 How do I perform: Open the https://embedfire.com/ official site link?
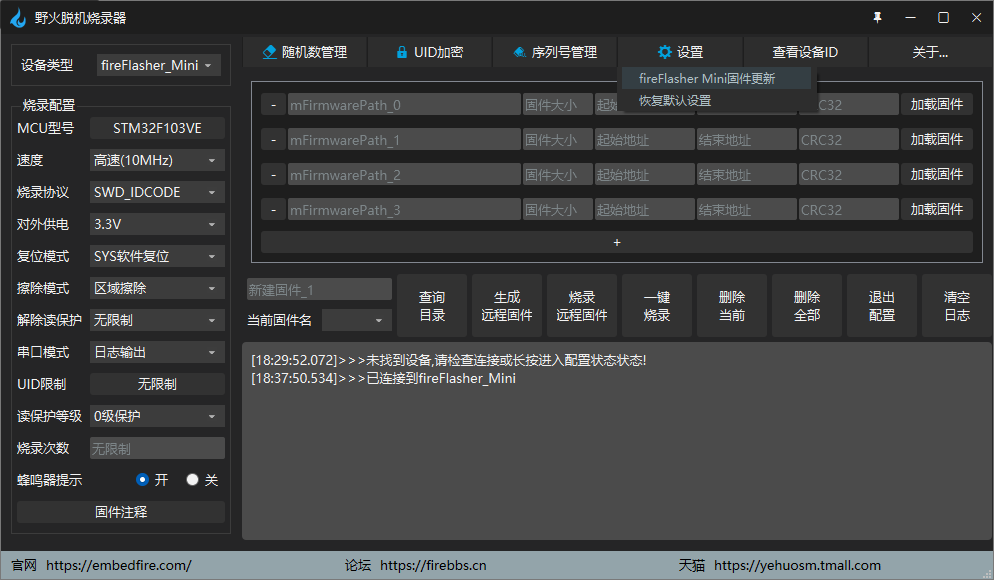119,565
